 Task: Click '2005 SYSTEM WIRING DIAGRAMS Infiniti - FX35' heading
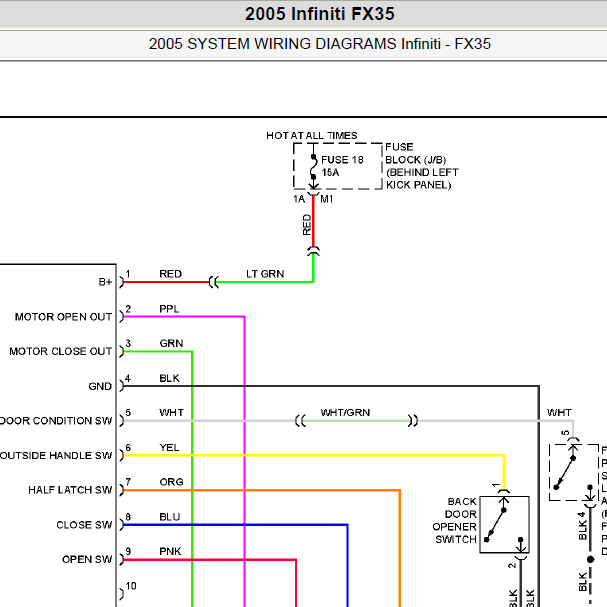pyautogui.click(x=319, y=44)
